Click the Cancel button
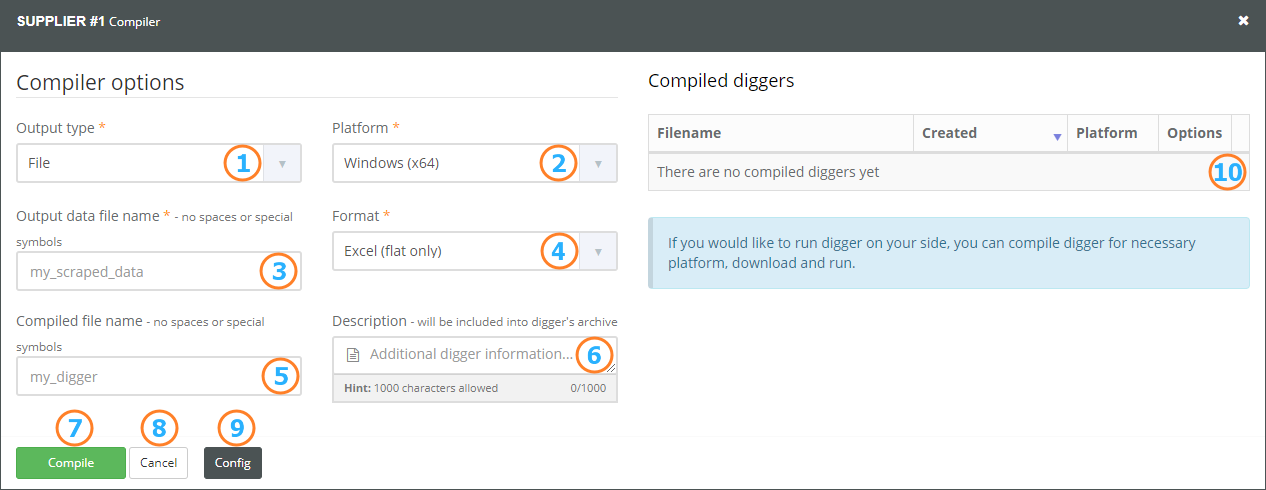1266x490 pixels. [158, 463]
